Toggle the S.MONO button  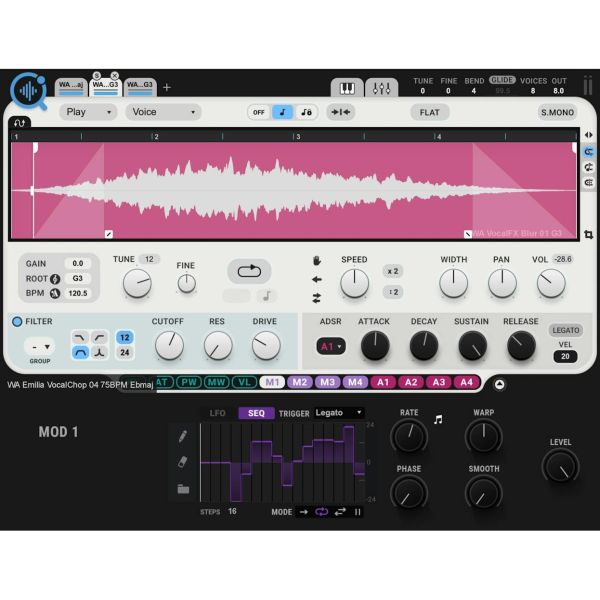(557, 112)
